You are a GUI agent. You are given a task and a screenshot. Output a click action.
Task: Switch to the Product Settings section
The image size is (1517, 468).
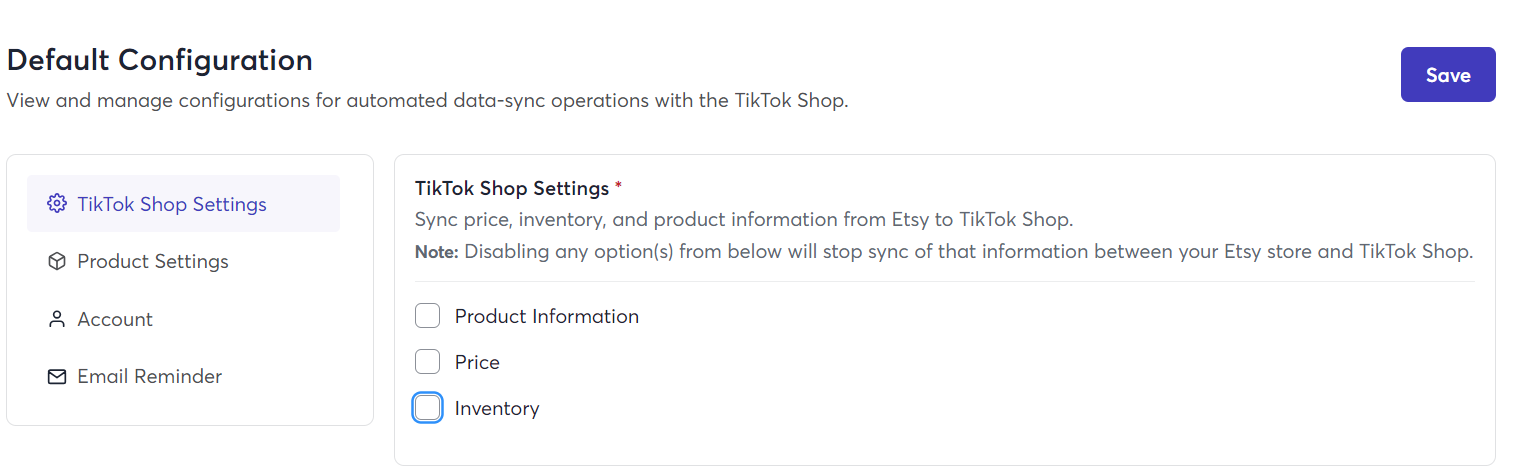coord(183,261)
